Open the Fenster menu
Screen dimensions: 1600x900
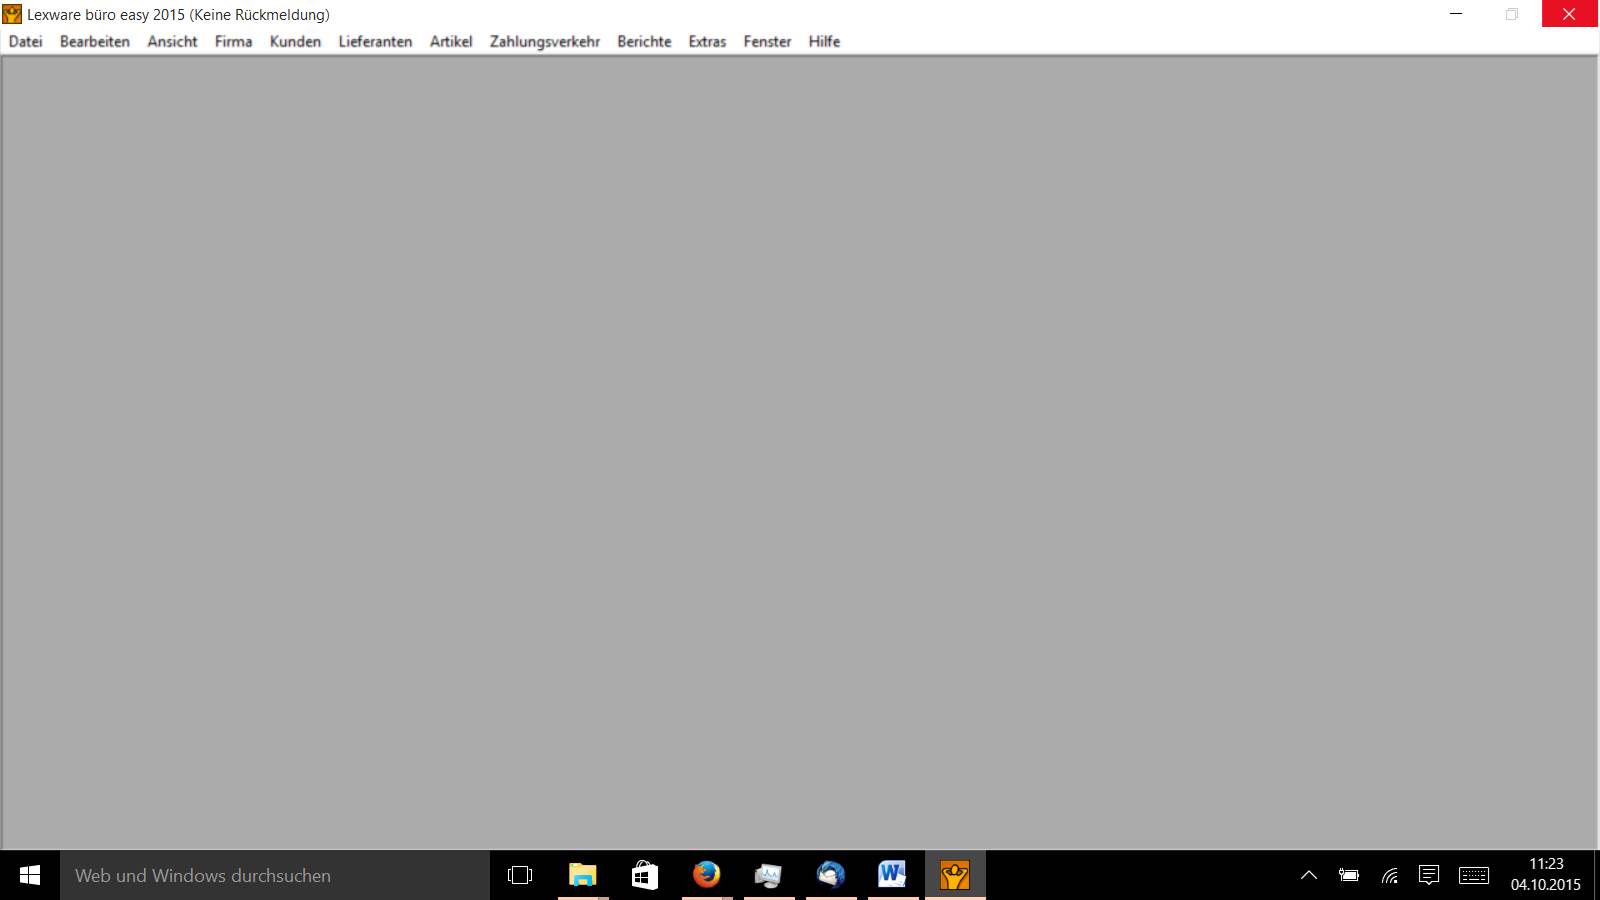(x=767, y=41)
